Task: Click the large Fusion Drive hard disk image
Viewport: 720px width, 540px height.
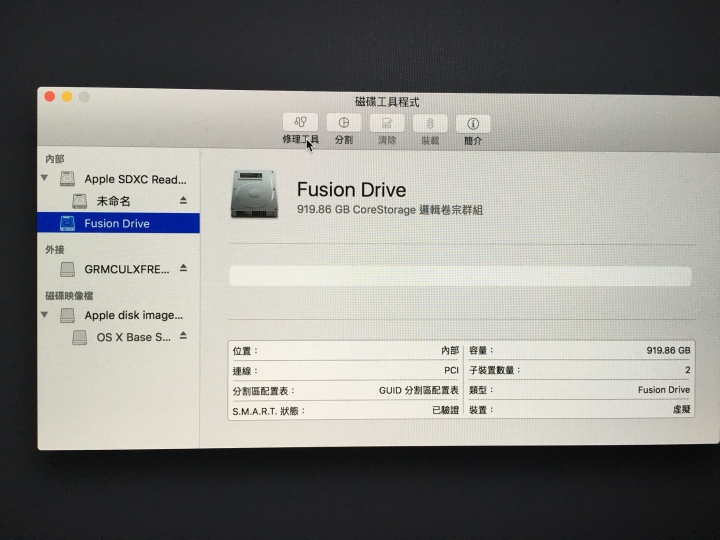Action: point(255,193)
